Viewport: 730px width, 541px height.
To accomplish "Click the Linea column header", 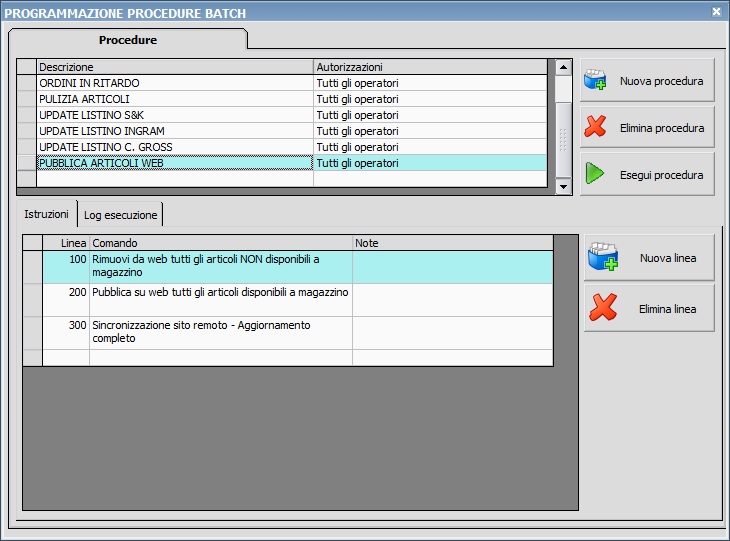I will tap(66, 243).
